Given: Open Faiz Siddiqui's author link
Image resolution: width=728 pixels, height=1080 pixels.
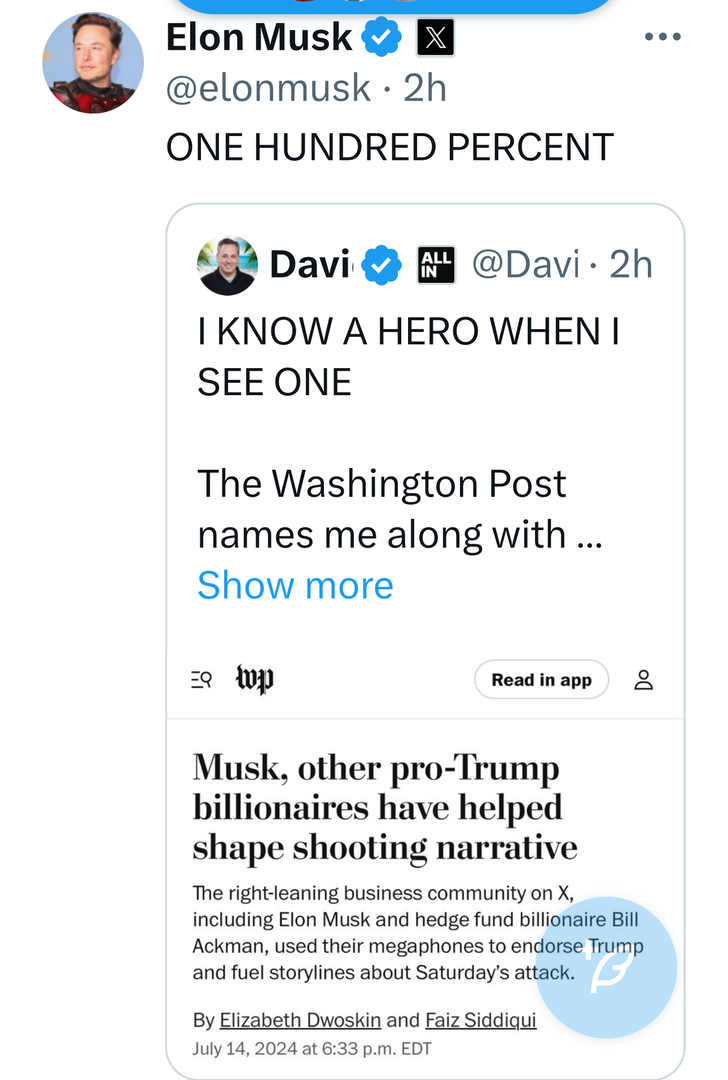Looking at the screenshot, I should [480, 1020].
